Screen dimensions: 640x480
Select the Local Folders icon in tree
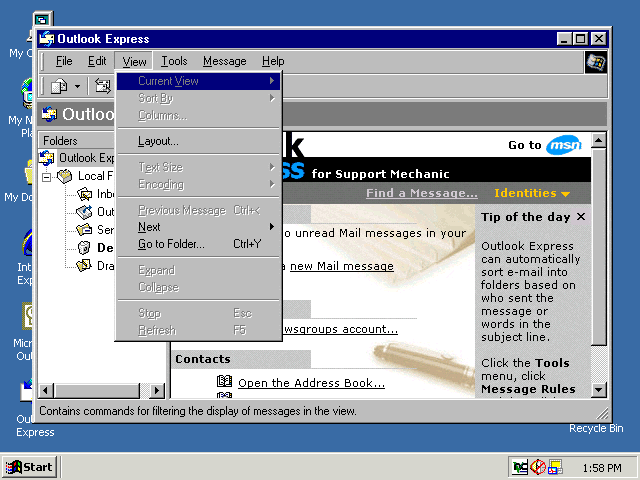[x=64, y=176]
